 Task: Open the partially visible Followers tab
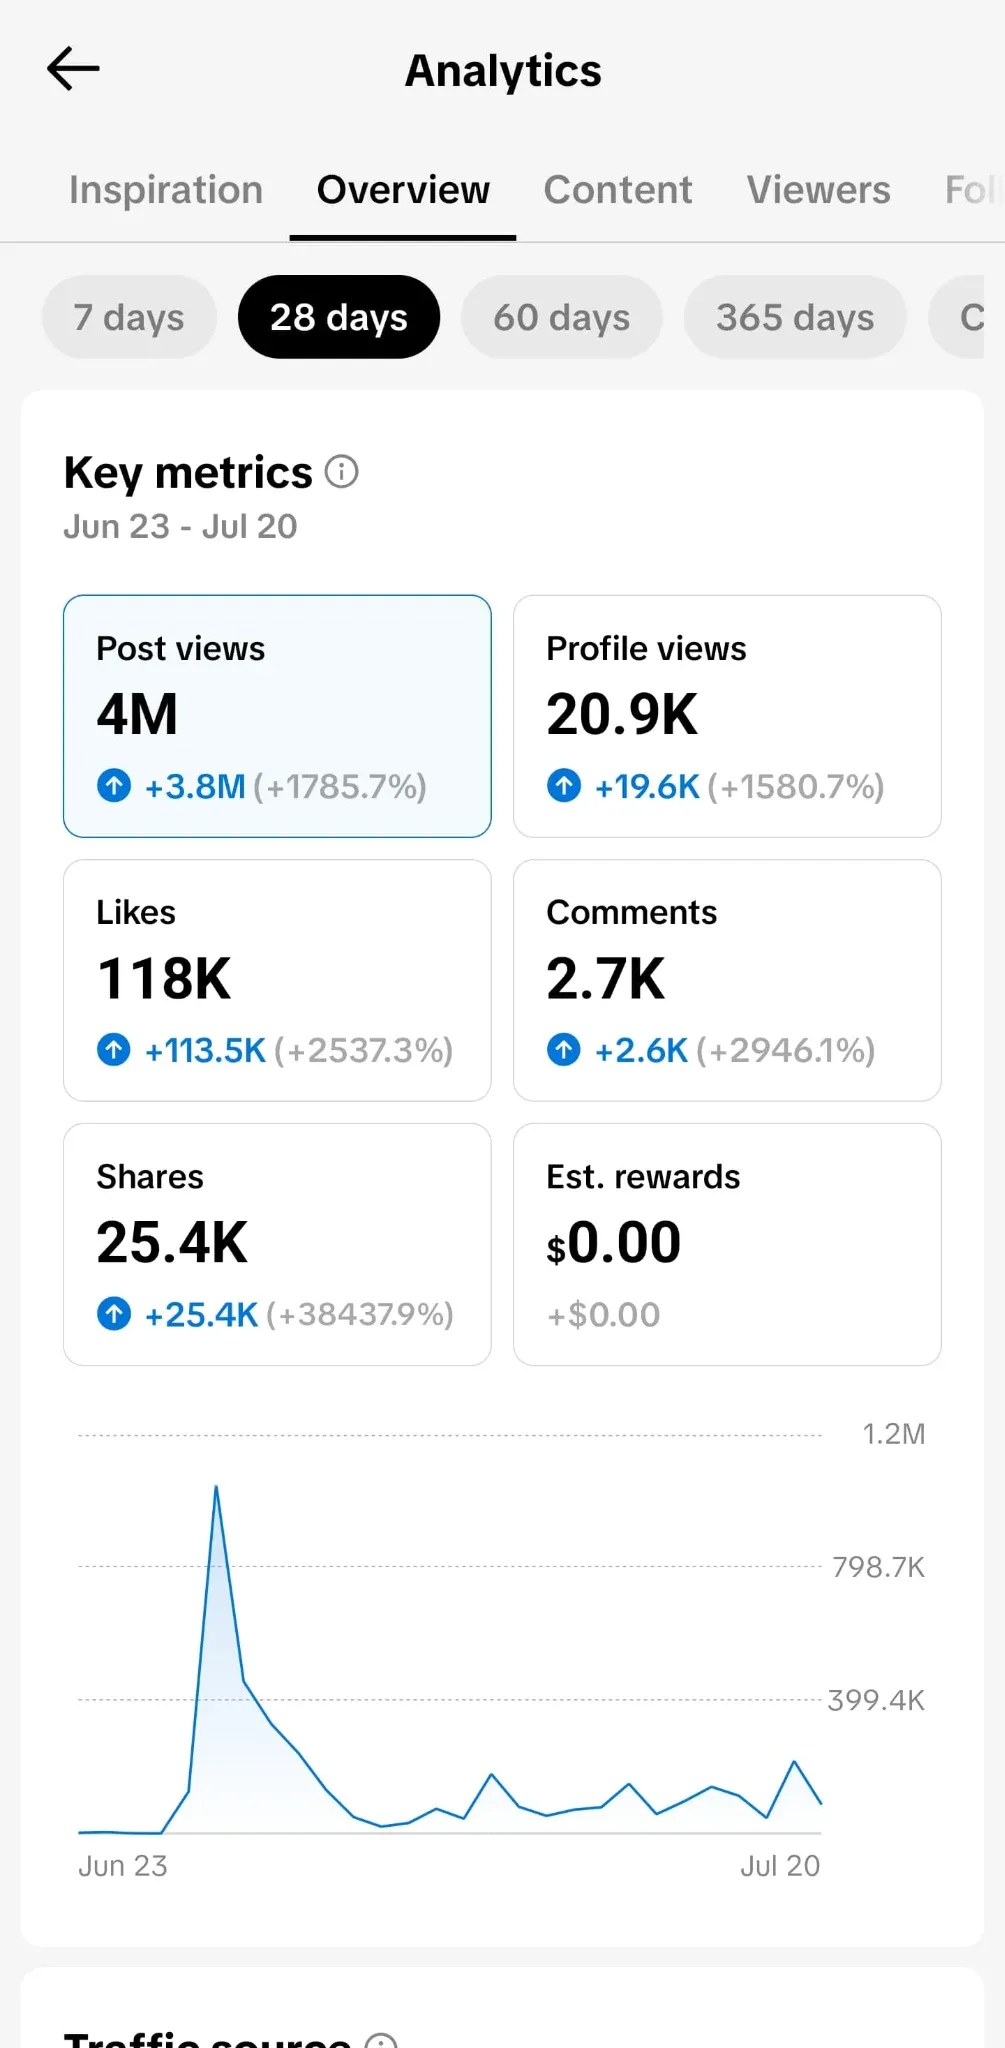pos(973,190)
